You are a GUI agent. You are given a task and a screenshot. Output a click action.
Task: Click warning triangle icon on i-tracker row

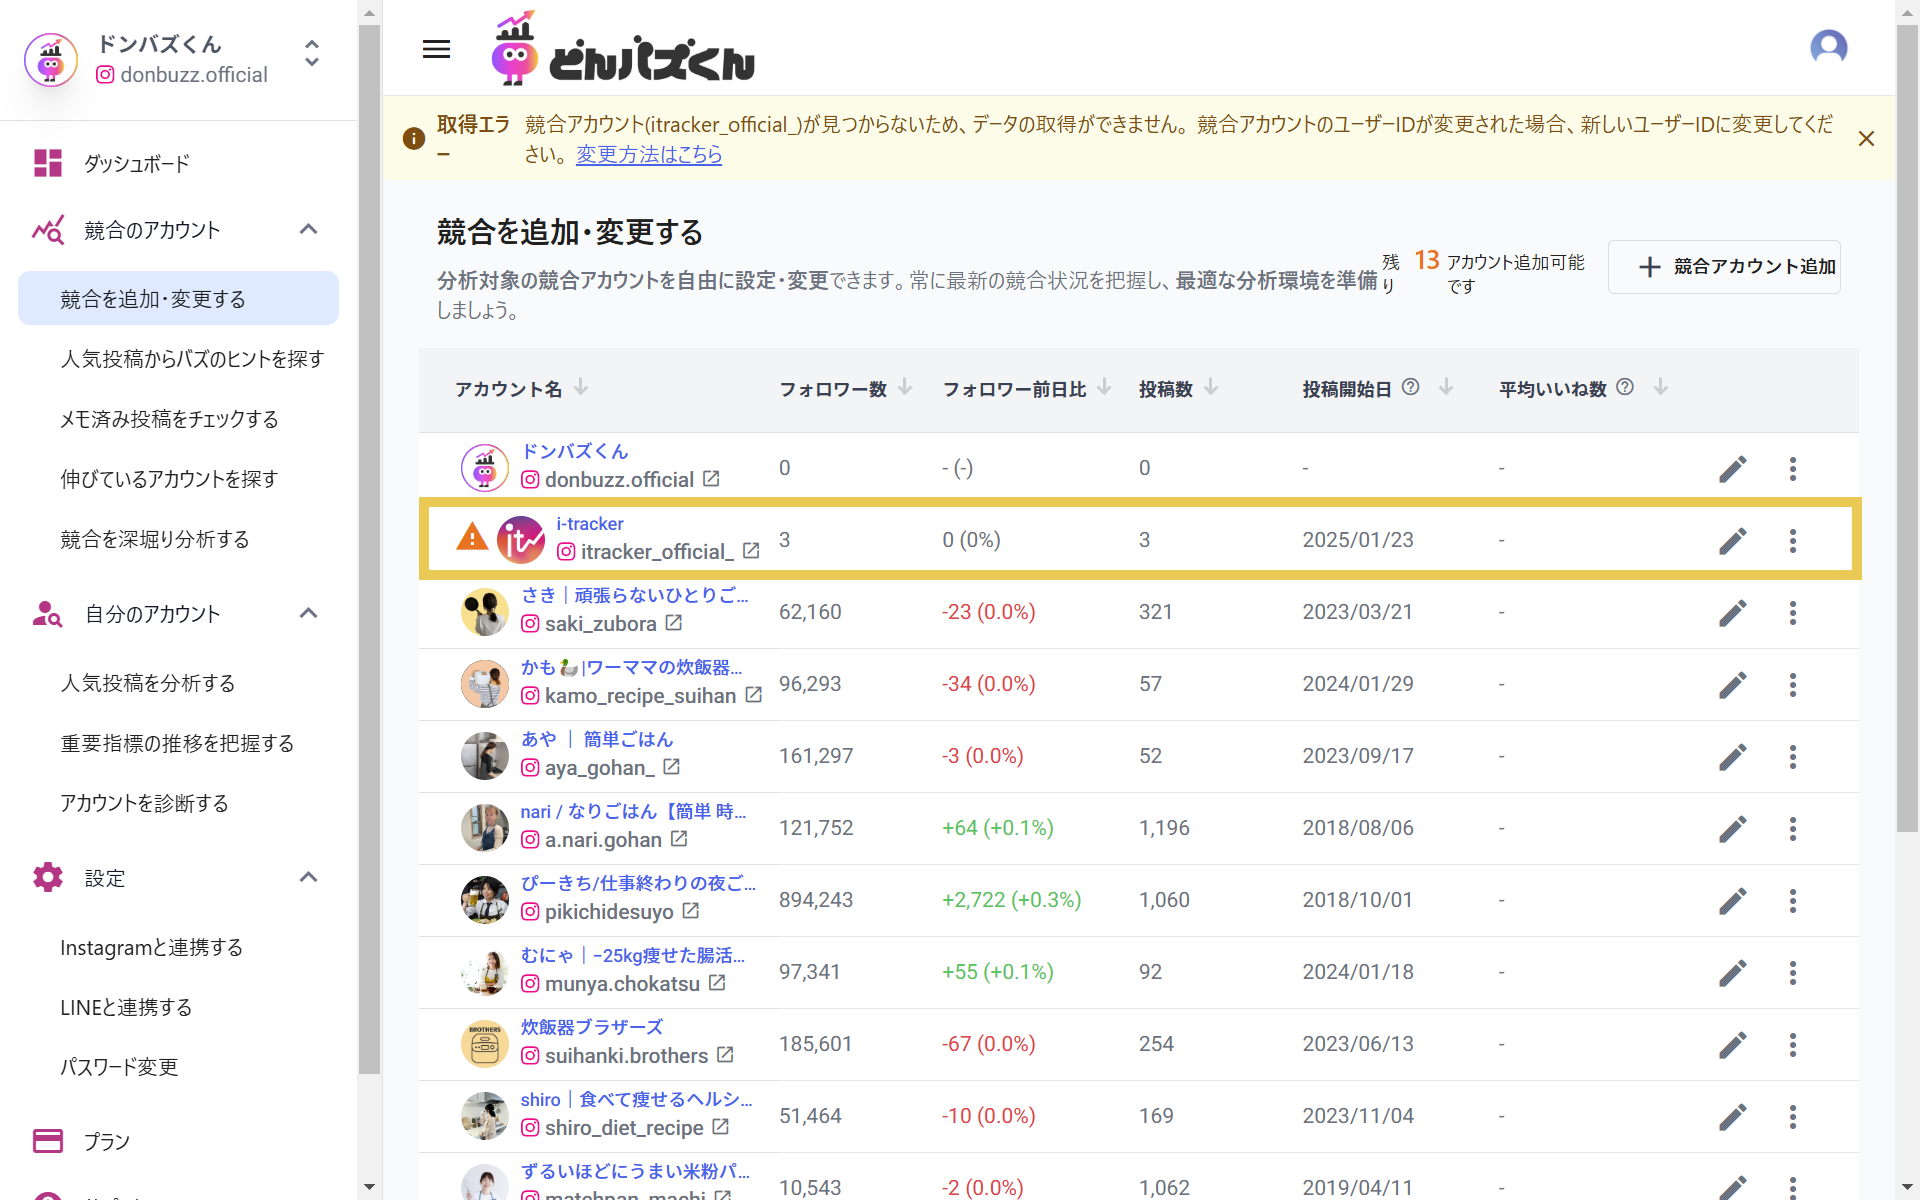coord(472,538)
